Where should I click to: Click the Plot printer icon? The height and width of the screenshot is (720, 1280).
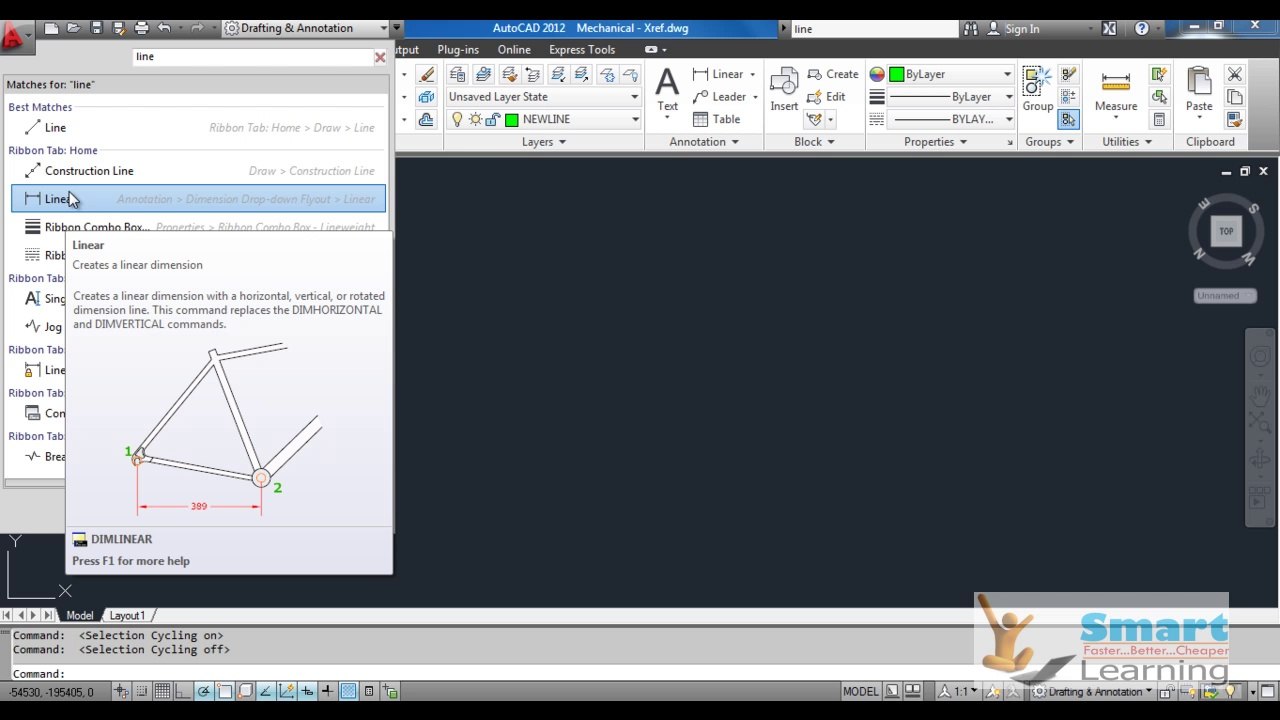click(x=141, y=28)
